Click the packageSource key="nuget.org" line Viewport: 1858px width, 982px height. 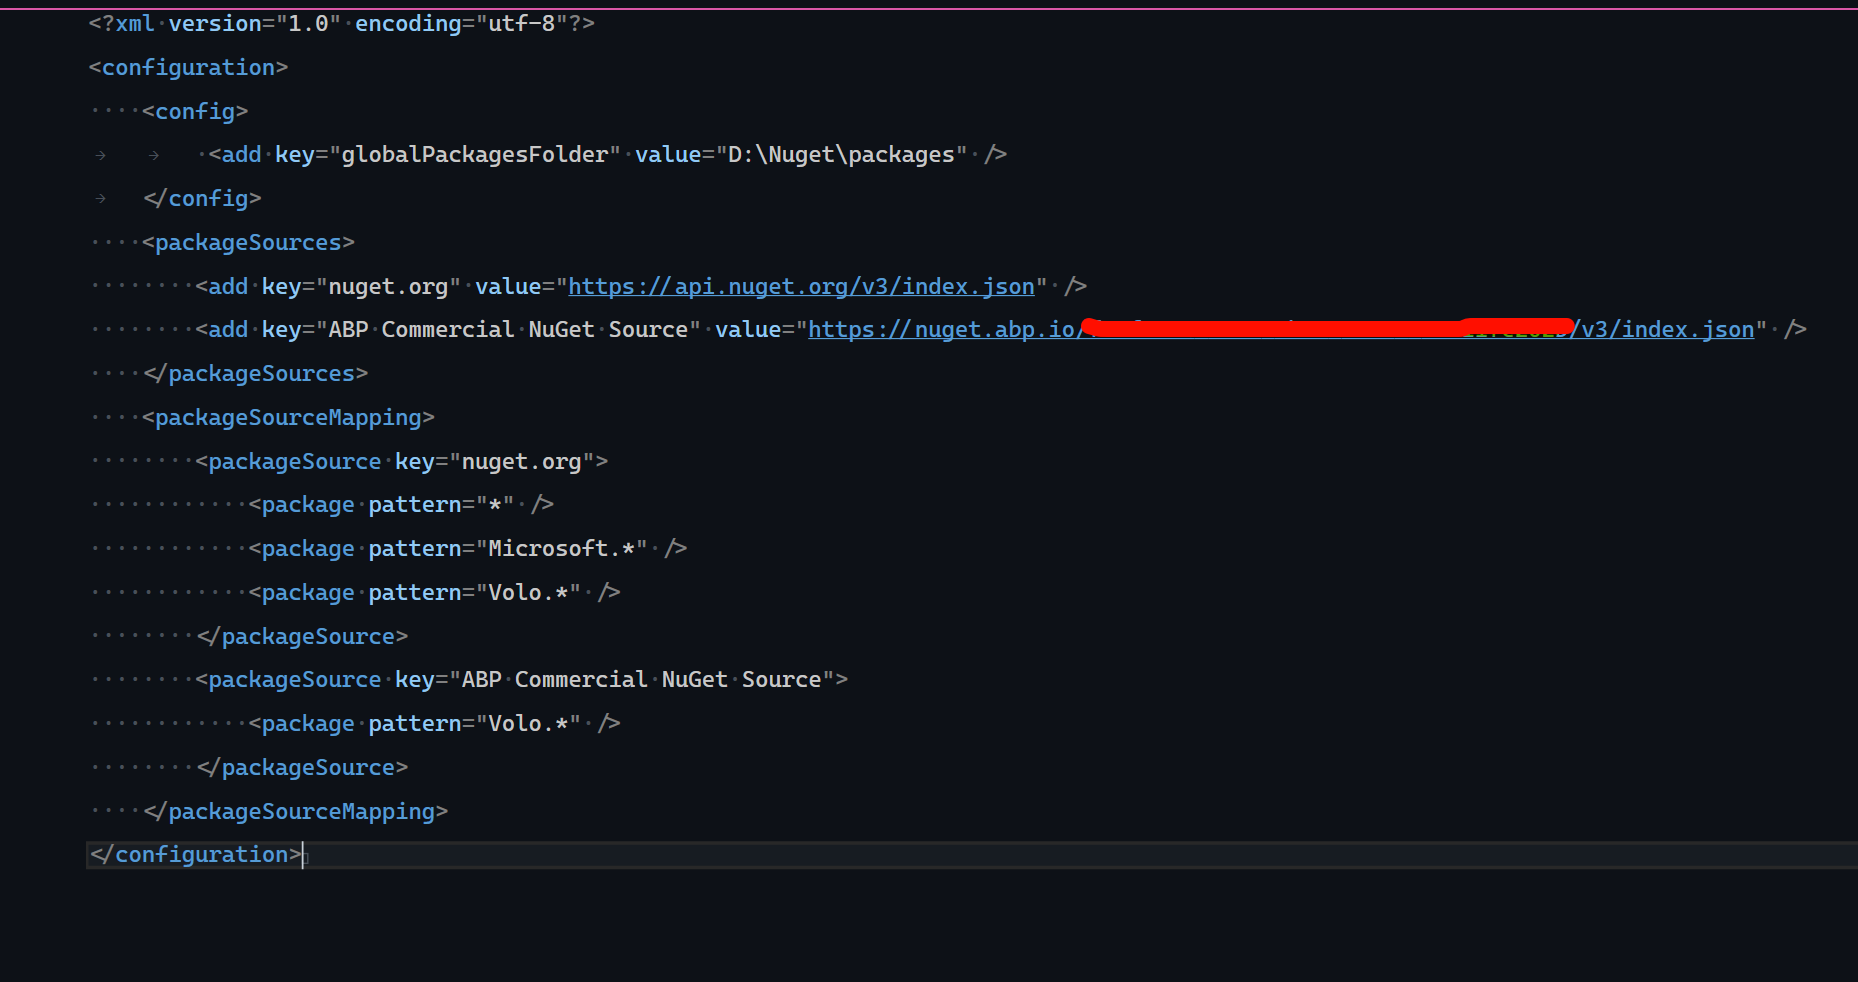click(x=401, y=462)
